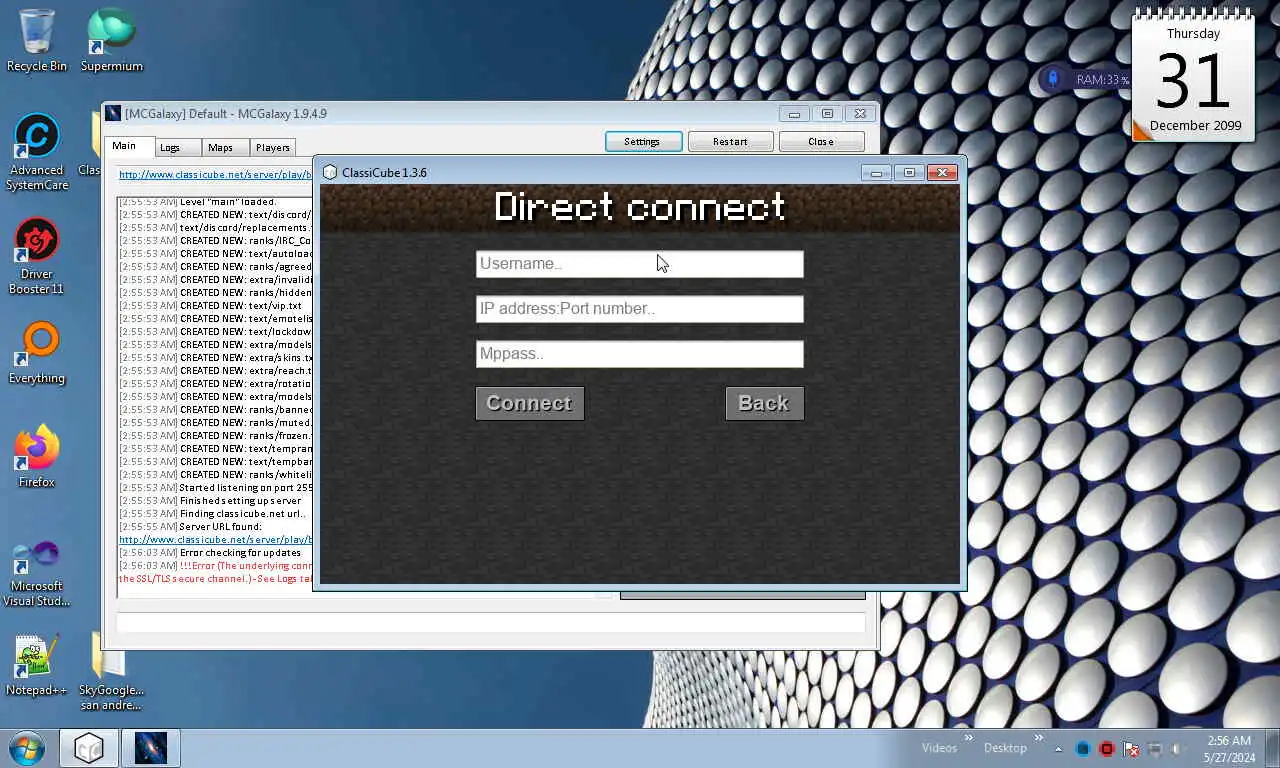Minimize the ClassiCube window

[x=877, y=173]
